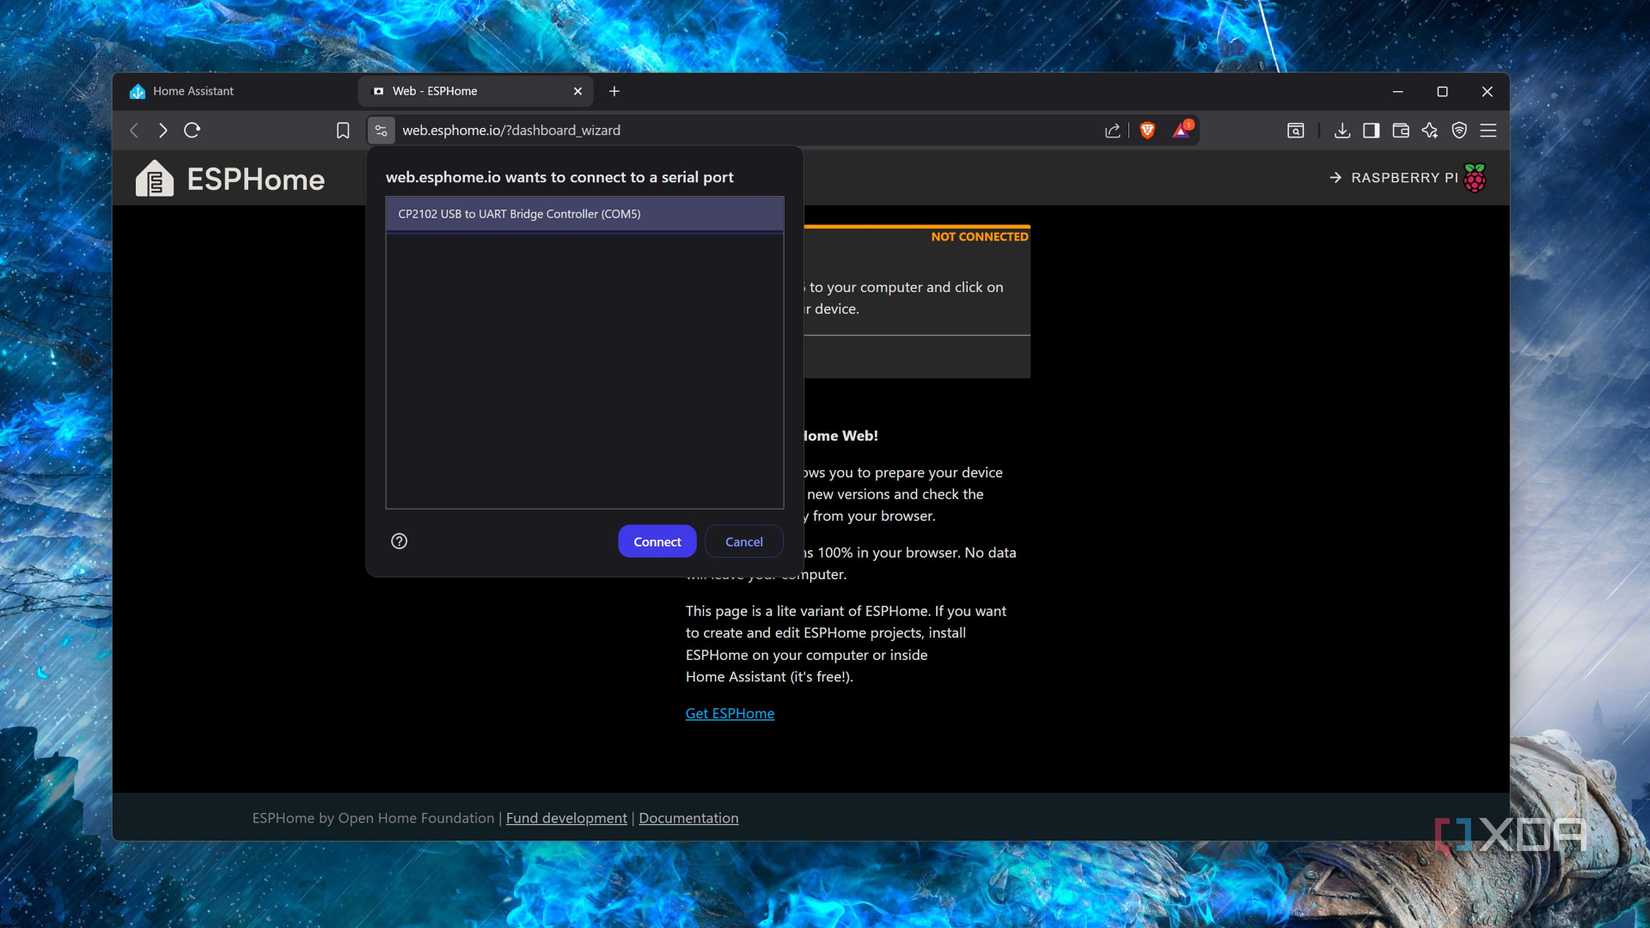1650x928 pixels.
Task: Click the share icon in address bar
Action: point(1112,130)
